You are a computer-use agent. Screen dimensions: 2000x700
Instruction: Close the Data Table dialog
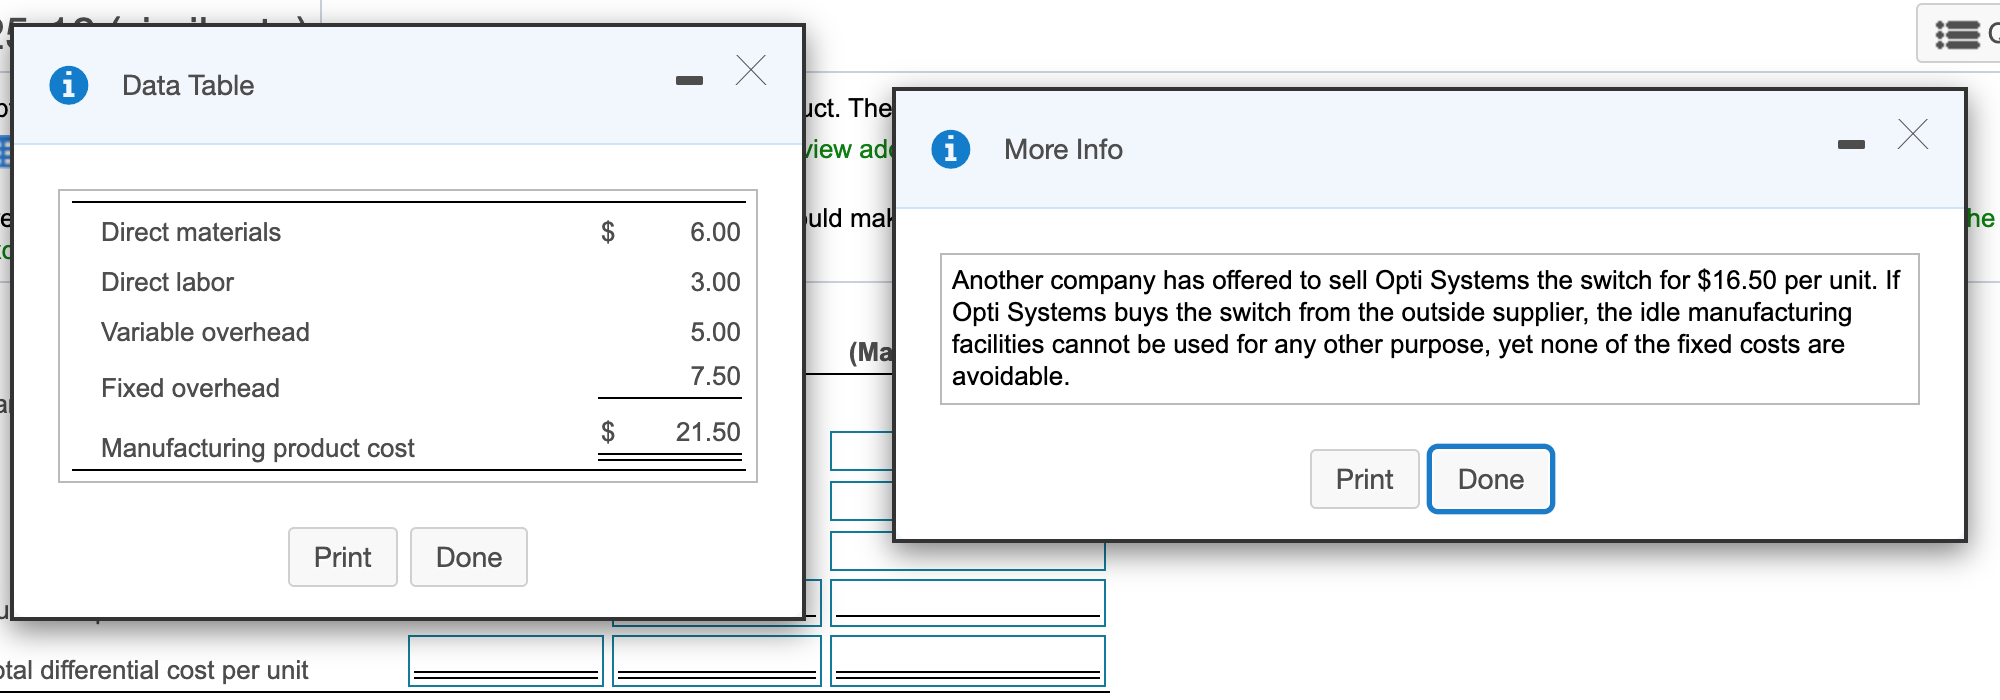751,71
